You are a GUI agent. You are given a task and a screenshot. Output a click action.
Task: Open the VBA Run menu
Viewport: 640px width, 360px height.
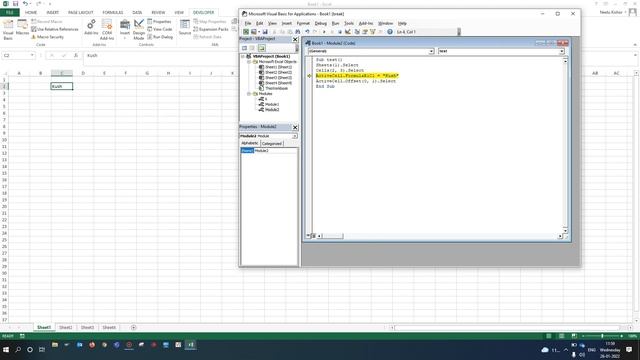[335, 24]
